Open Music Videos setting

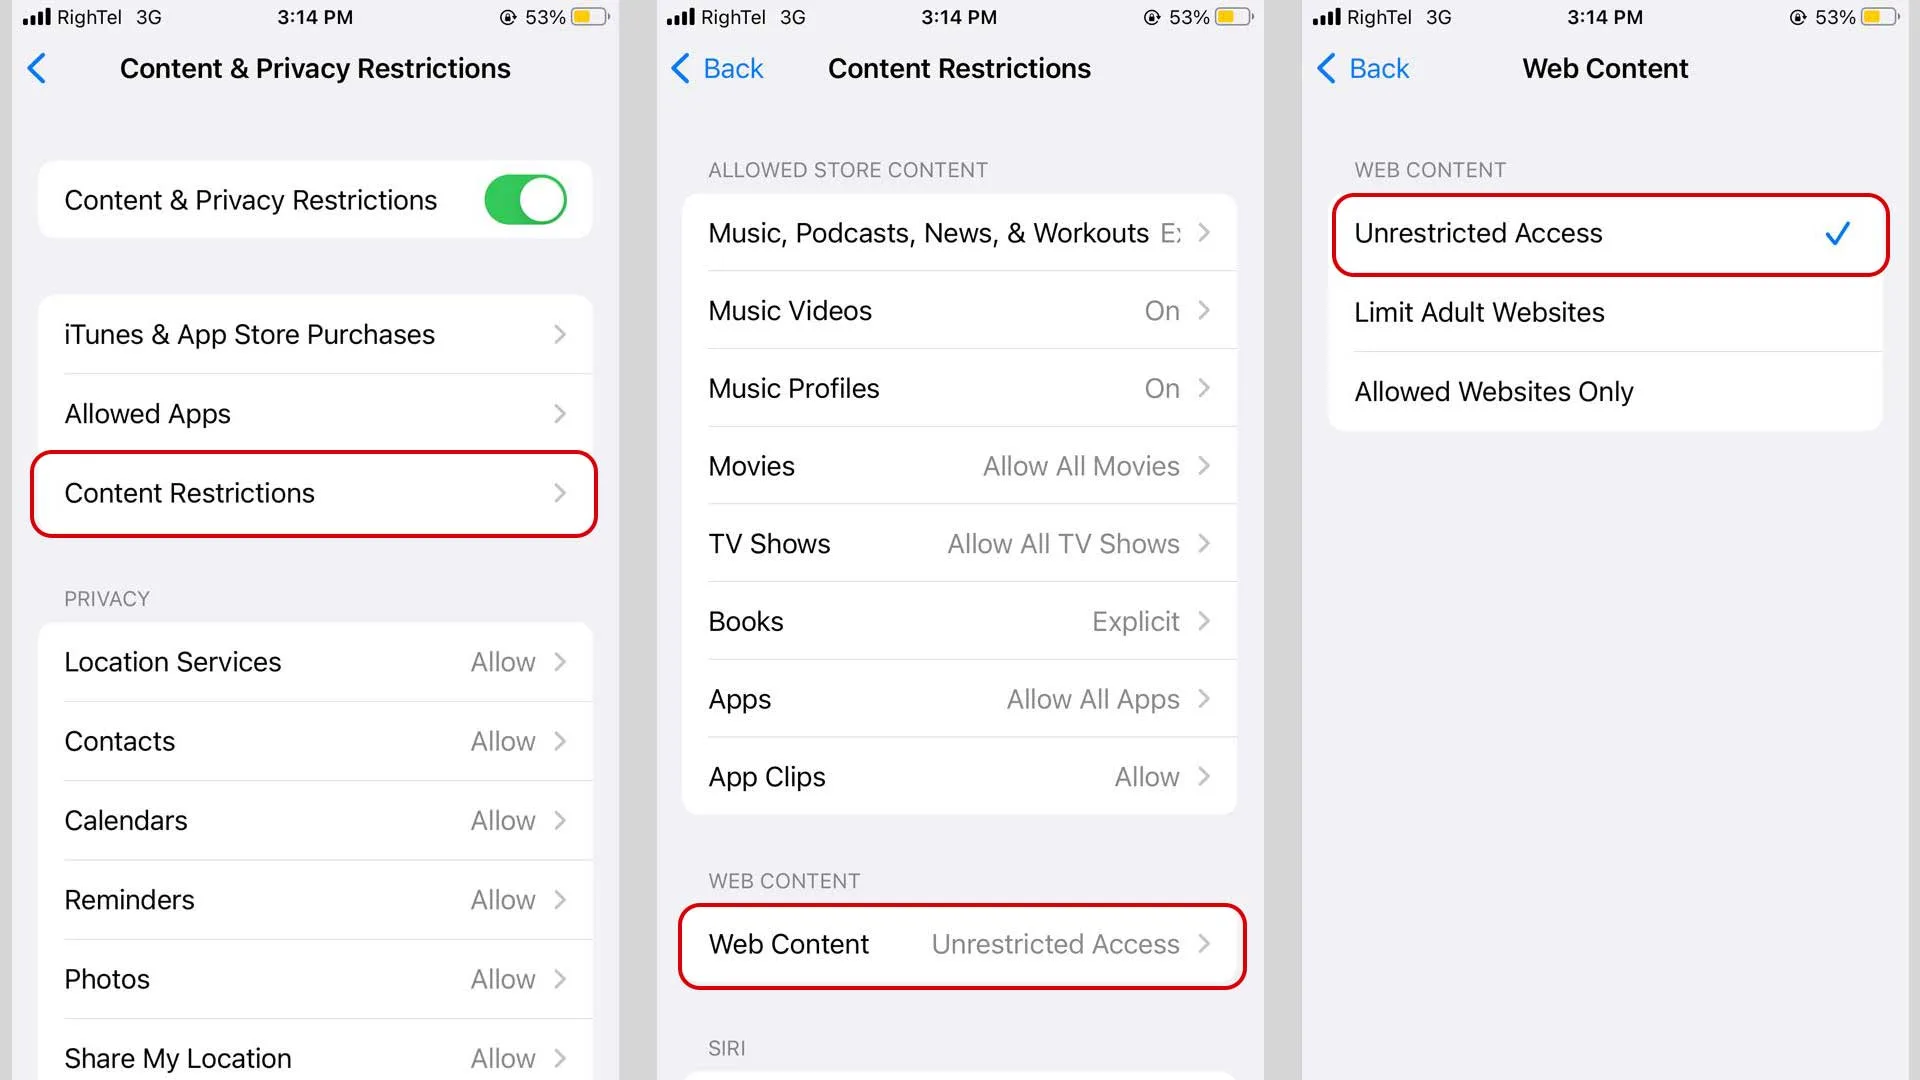tap(959, 311)
